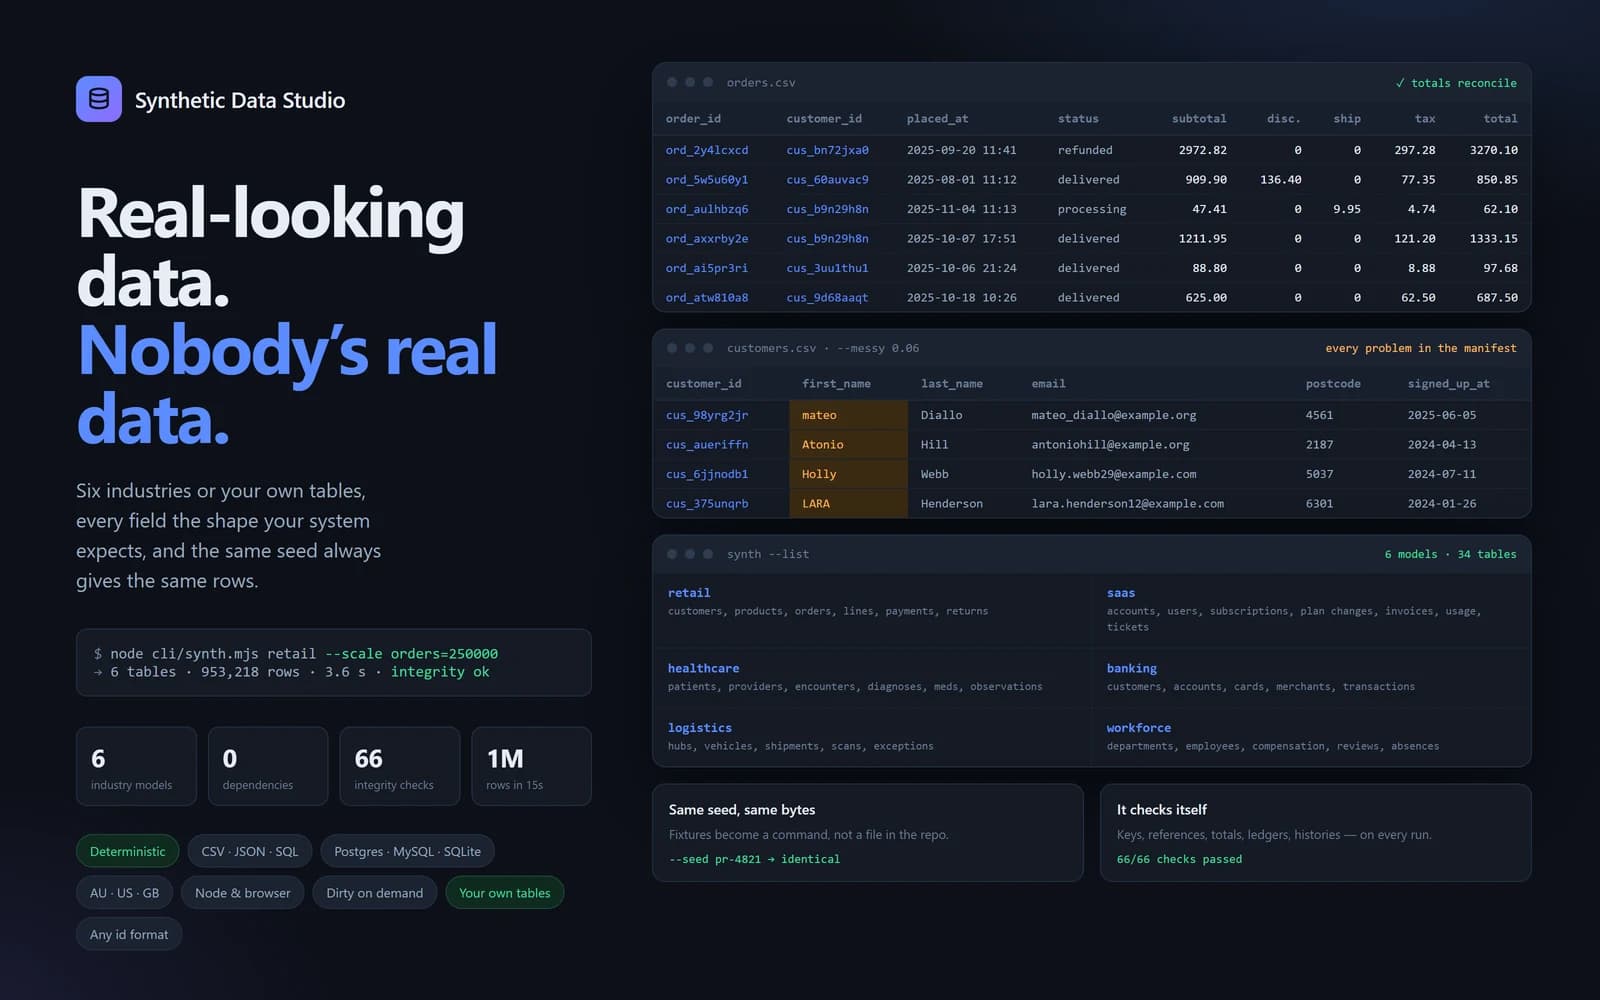Click the CSV · JSON · SQL pill
Viewport: 1600px width, 1000px height.
(x=250, y=851)
